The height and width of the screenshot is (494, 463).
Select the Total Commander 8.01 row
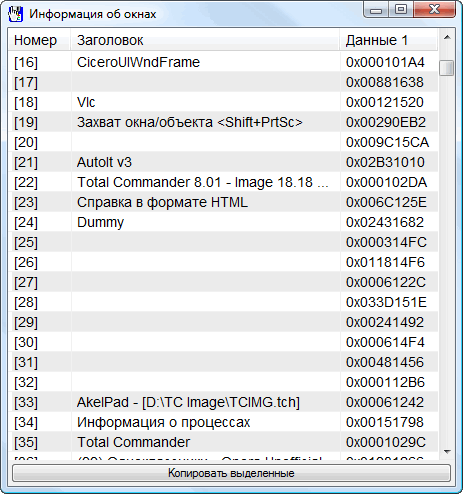tap(223, 182)
